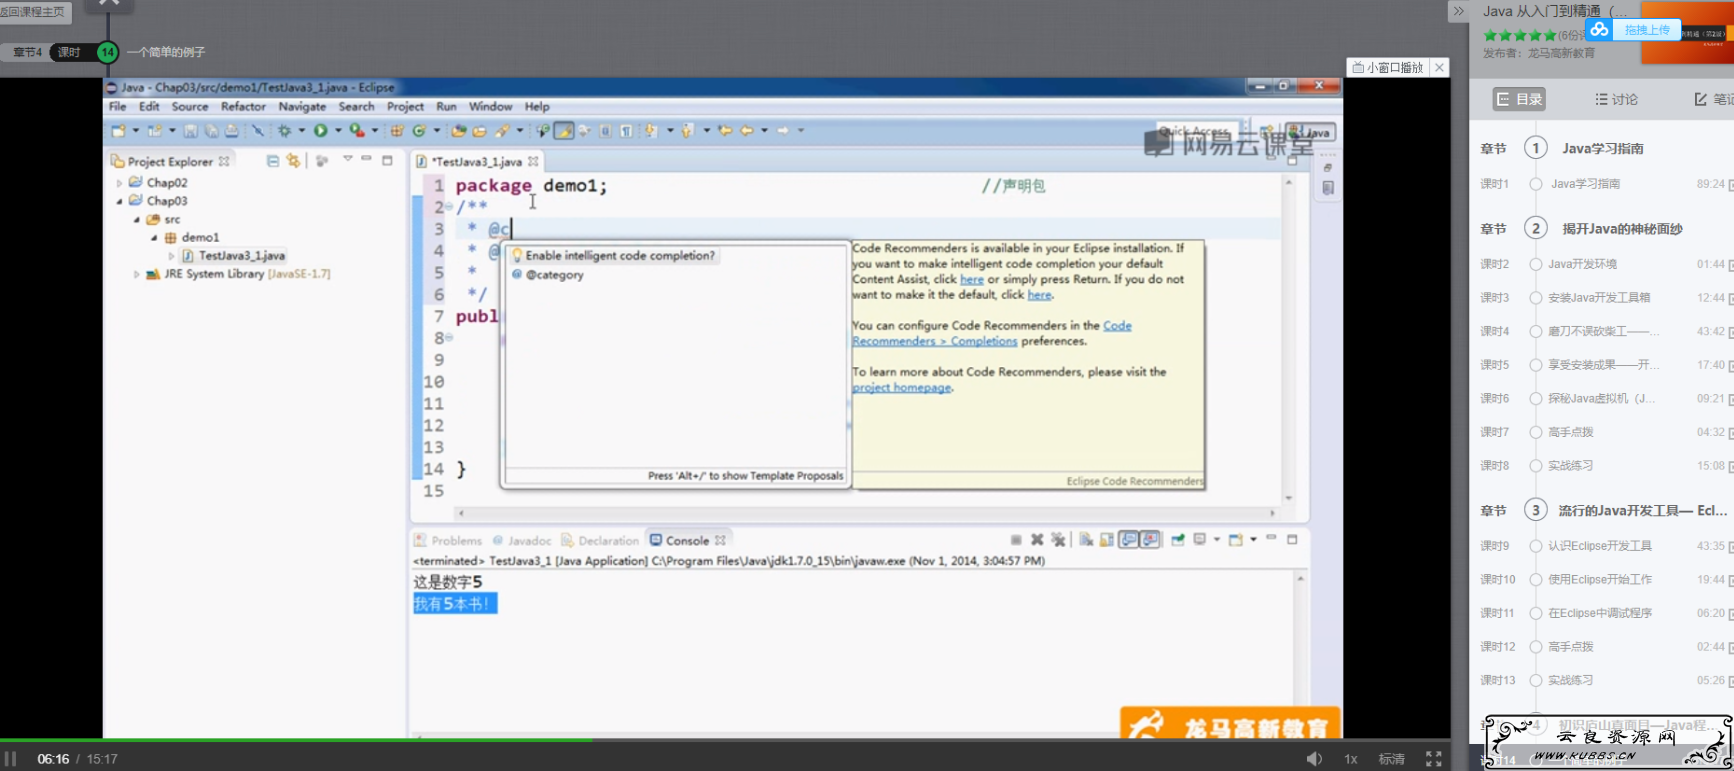1734x771 pixels.
Task: Click the 标清 quality button
Action: click(1392, 759)
